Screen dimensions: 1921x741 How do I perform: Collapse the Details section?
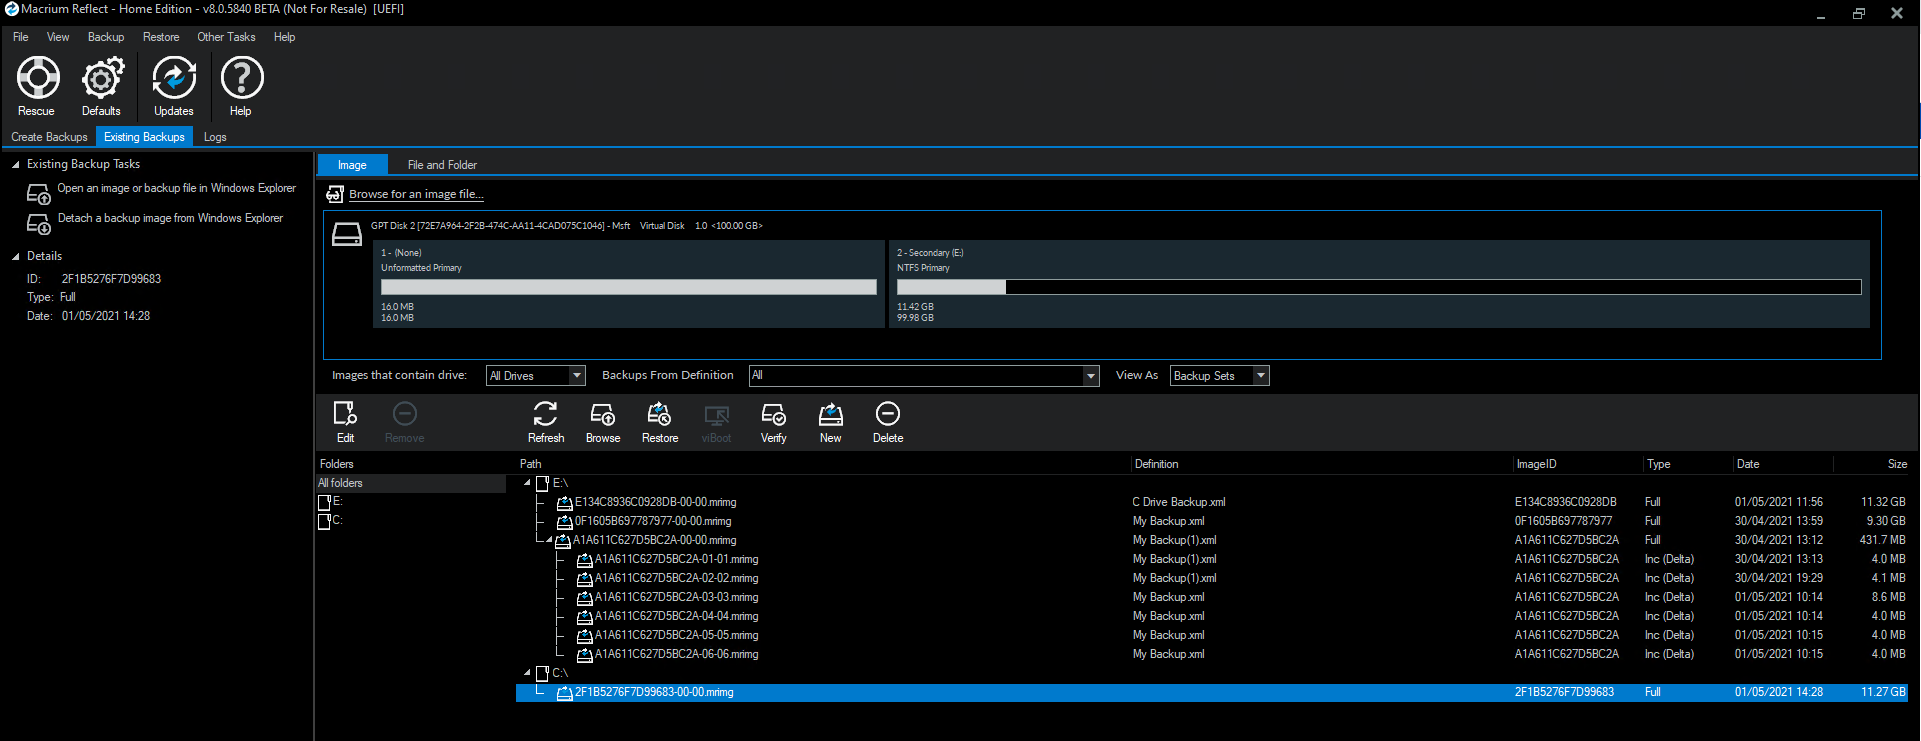16,257
